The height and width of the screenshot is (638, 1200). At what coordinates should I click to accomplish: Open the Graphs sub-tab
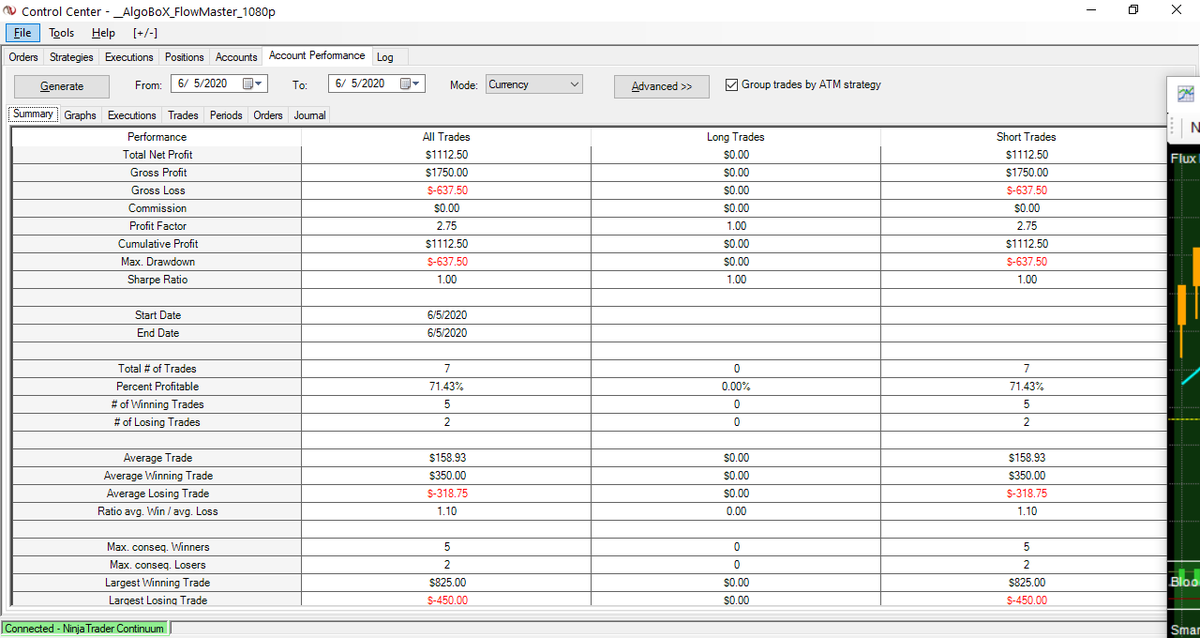tap(80, 115)
